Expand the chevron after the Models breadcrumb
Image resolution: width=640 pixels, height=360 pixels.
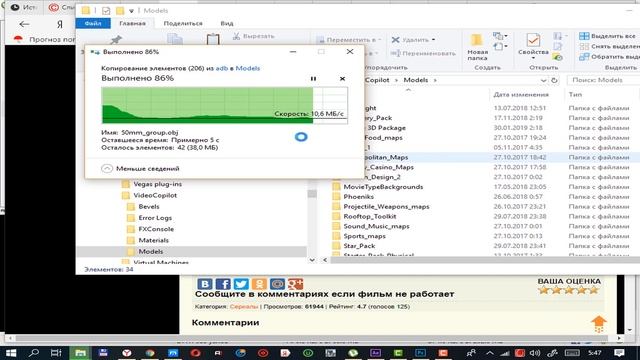point(435,80)
